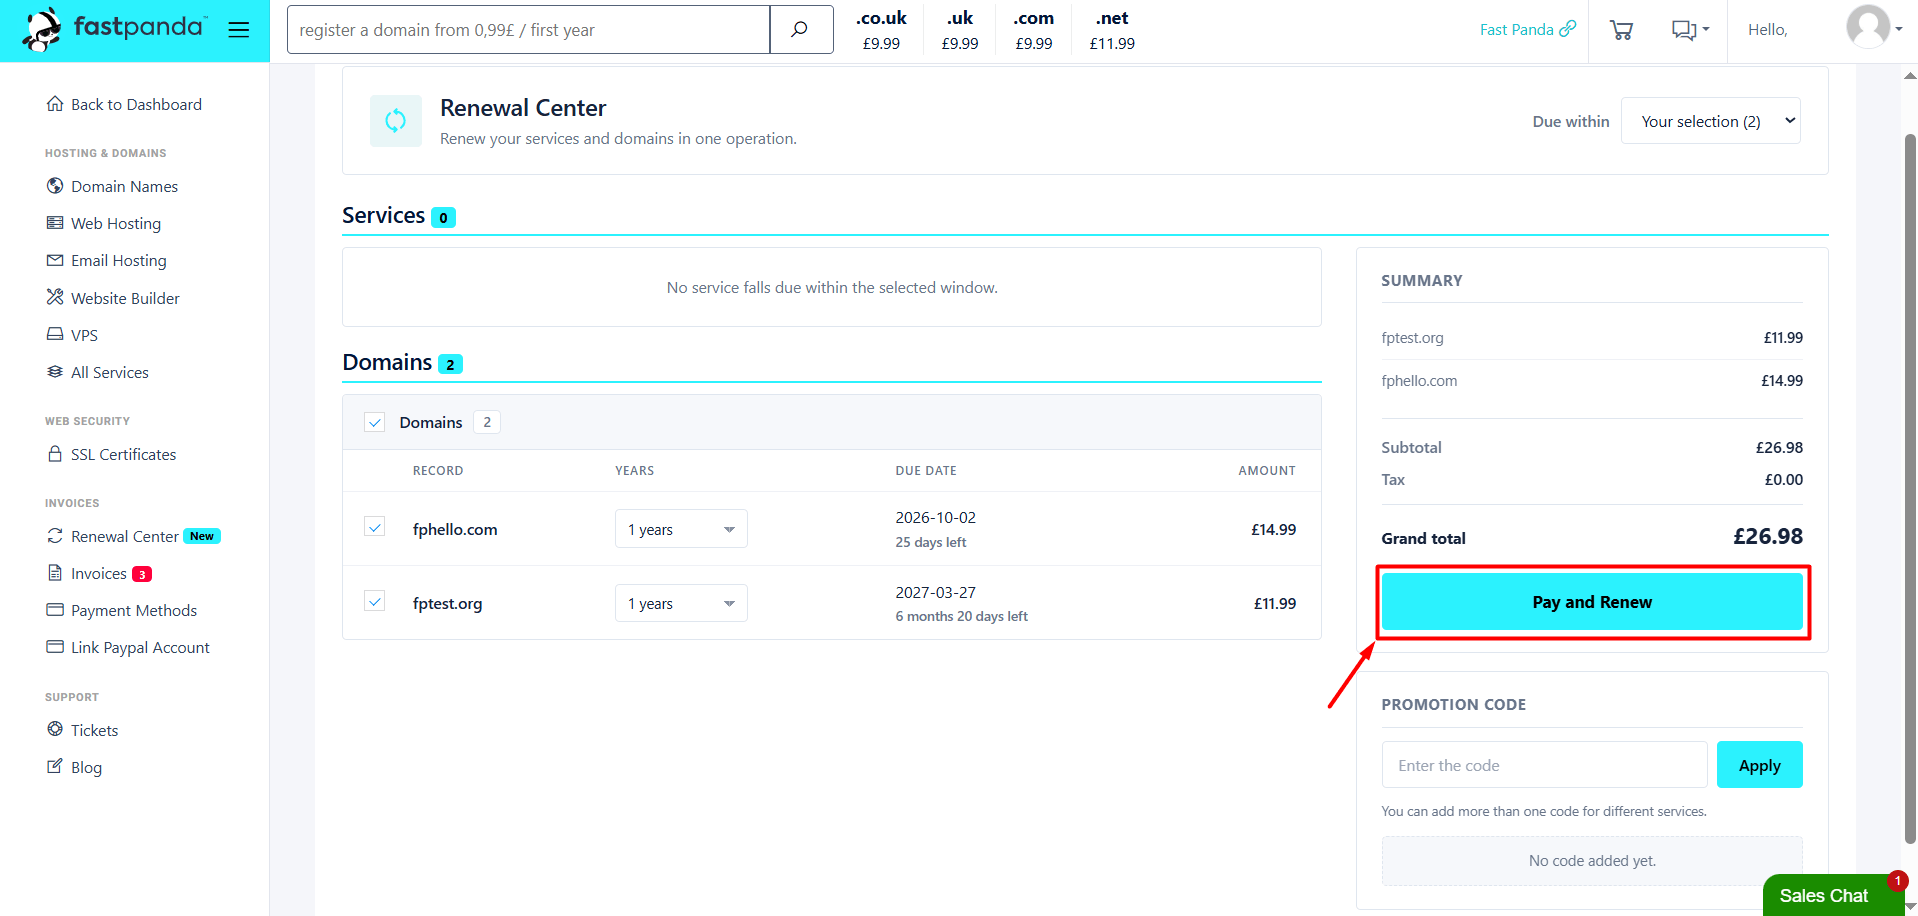Image resolution: width=1918 pixels, height=916 pixels.
Task: Apply the promotion code
Action: (1760, 765)
